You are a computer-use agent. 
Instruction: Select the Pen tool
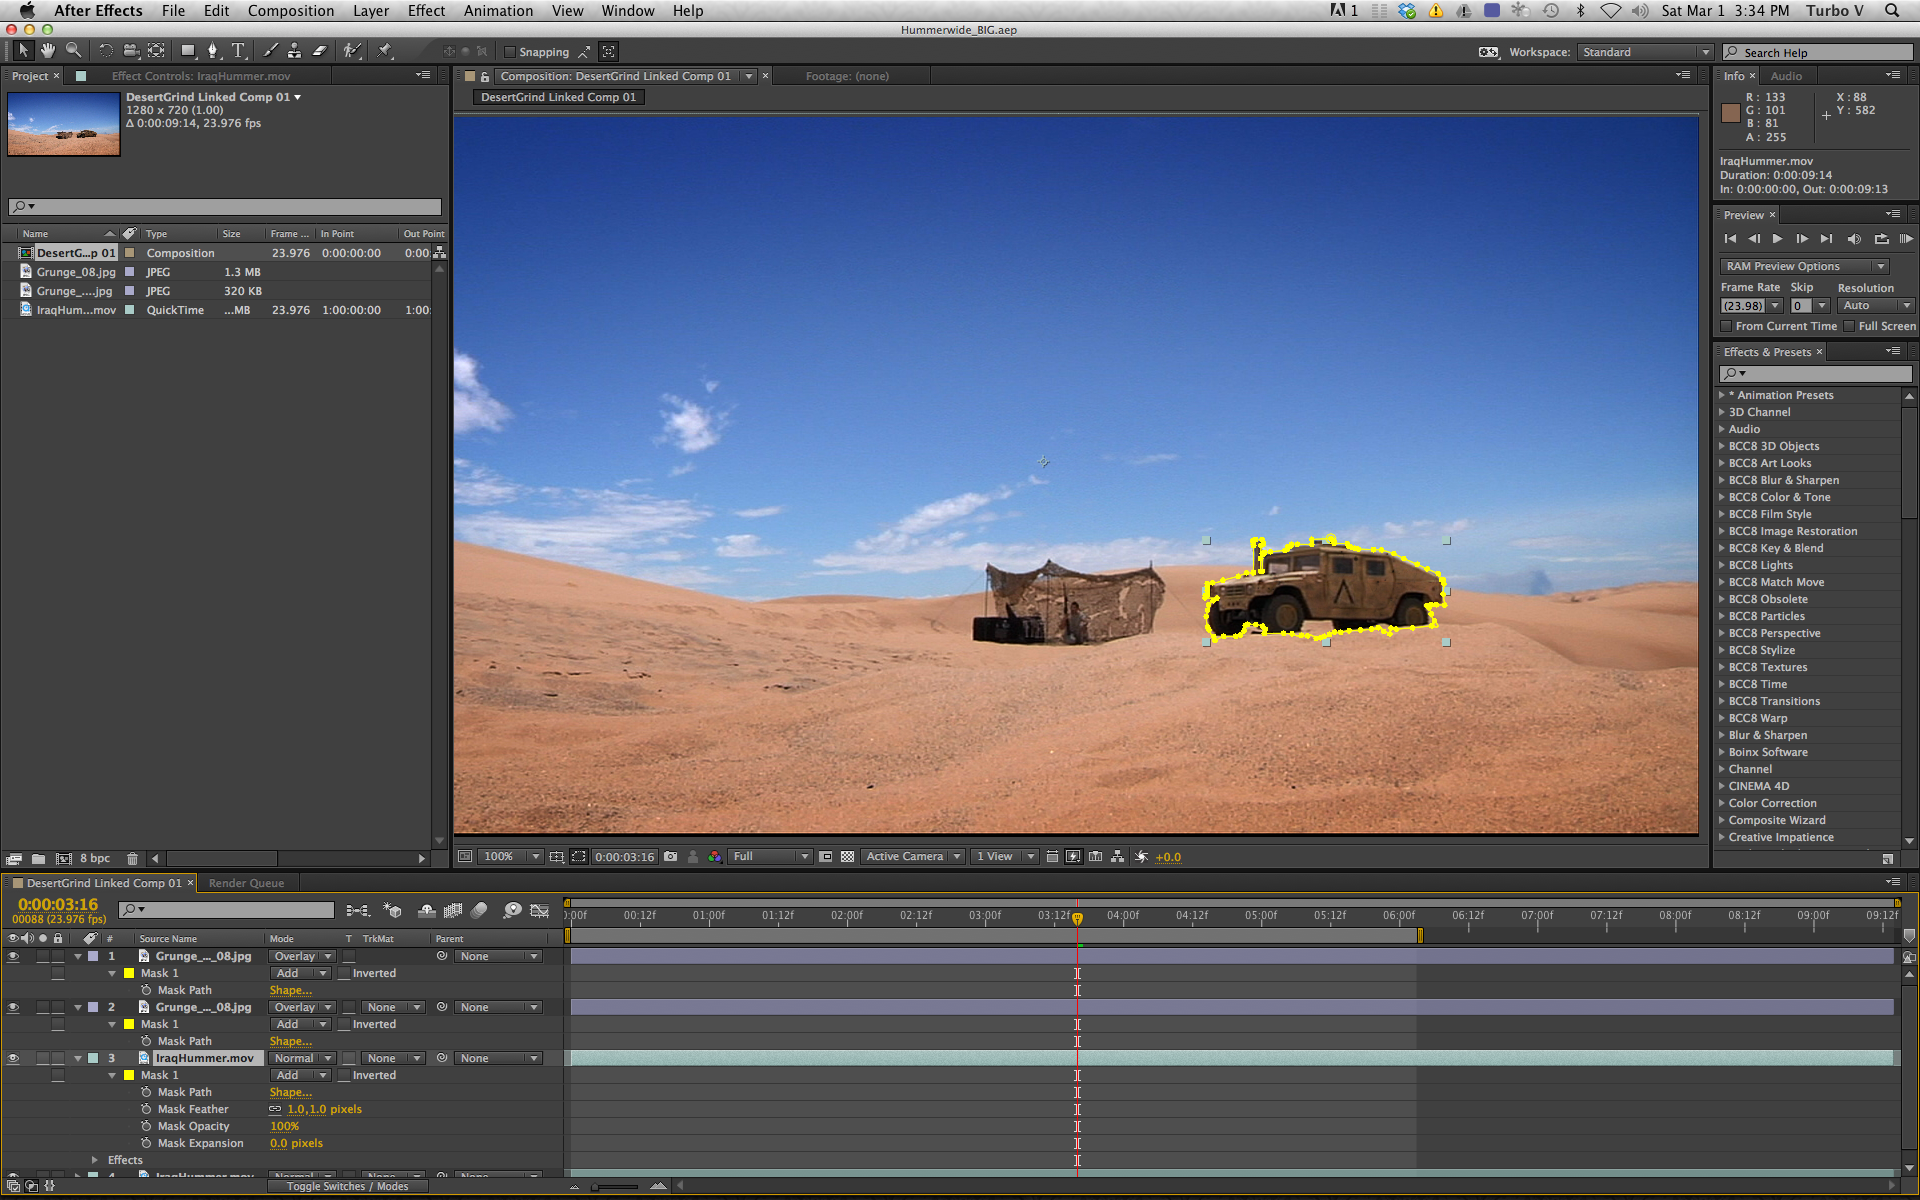[212, 51]
